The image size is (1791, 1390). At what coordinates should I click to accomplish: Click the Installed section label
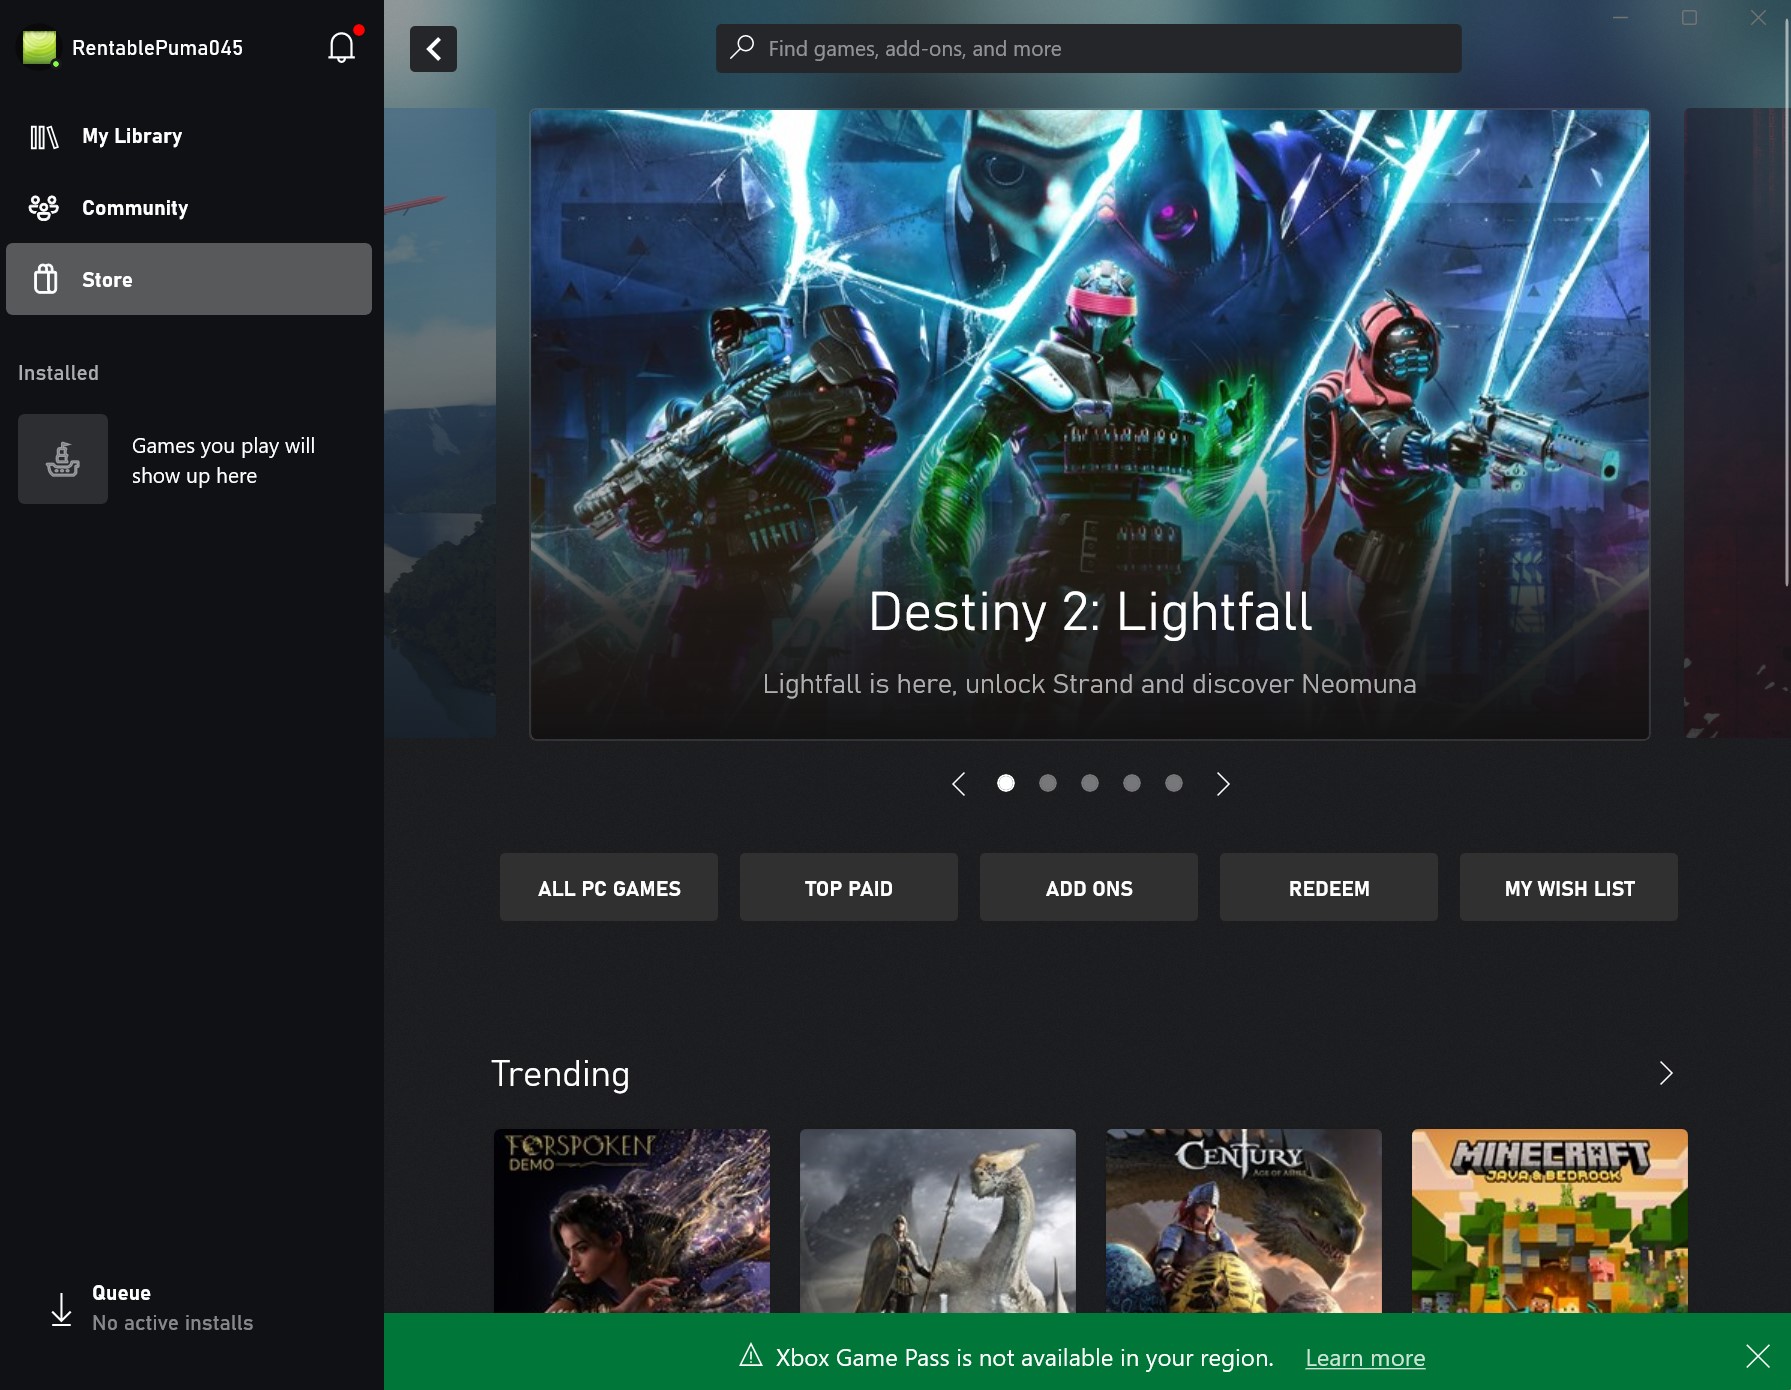[58, 373]
